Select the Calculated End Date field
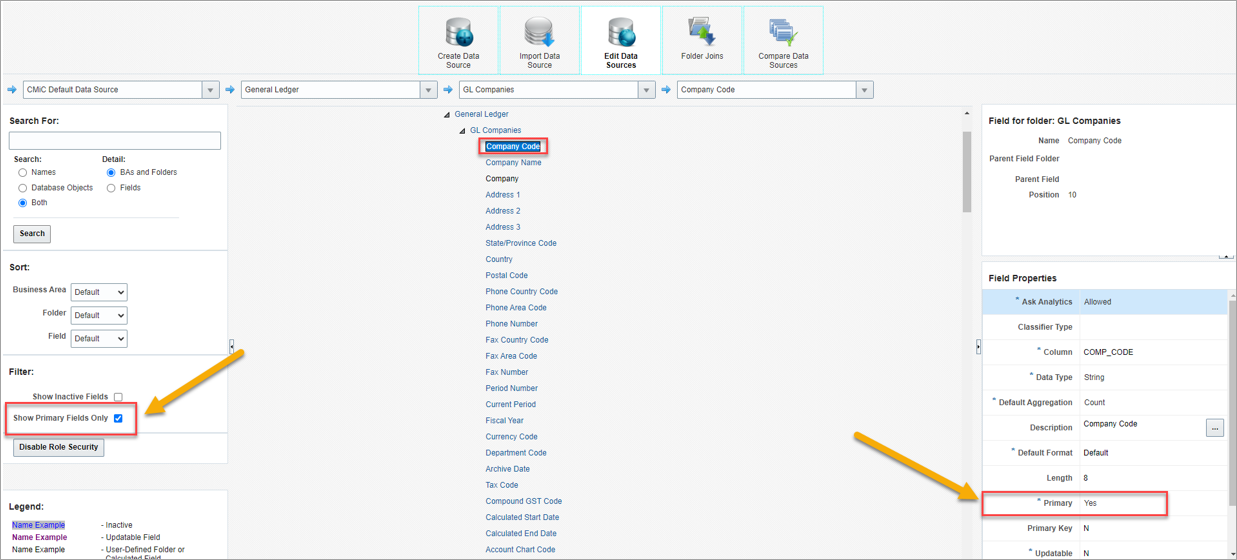1237x560 pixels. [521, 533]
